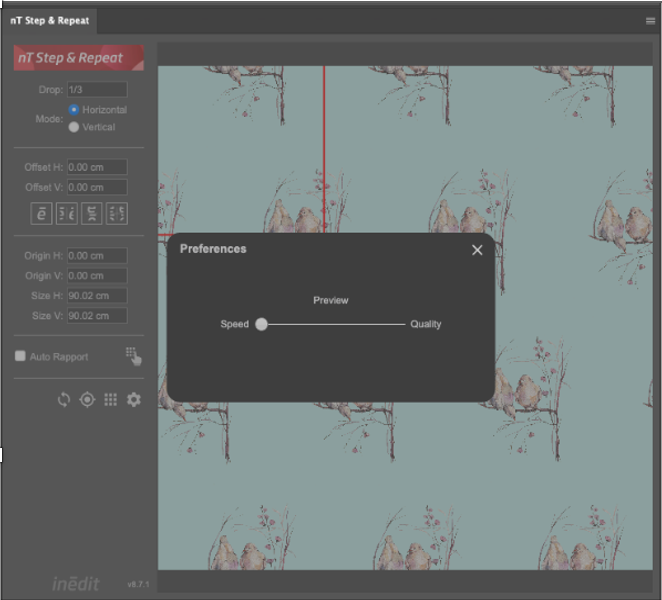Image resolution: width=662 pixels, height=600 pixels.
Task: Enable the Auto Rapport checkbox
Action: 20,356
